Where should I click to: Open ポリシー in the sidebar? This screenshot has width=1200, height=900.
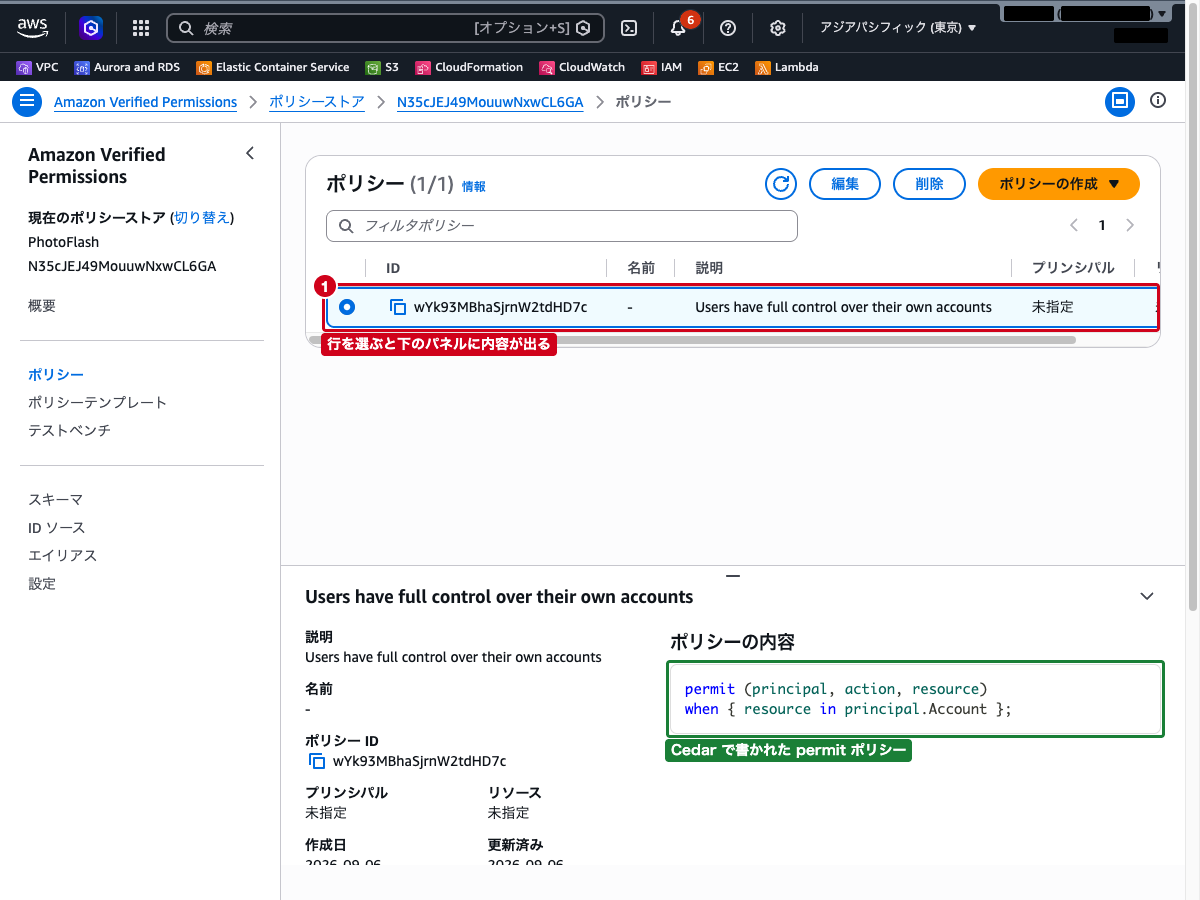(x=56, y=374)
